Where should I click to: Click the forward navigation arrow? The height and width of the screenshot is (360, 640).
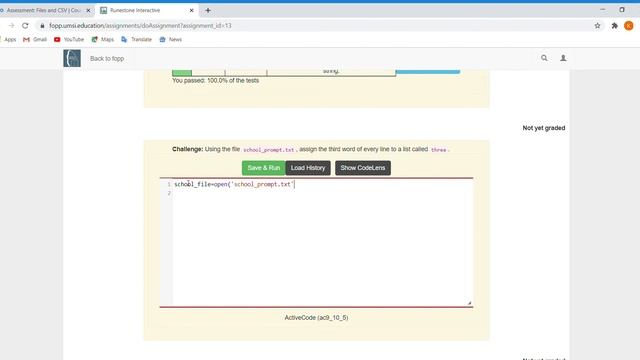click(x=11, y=26)
